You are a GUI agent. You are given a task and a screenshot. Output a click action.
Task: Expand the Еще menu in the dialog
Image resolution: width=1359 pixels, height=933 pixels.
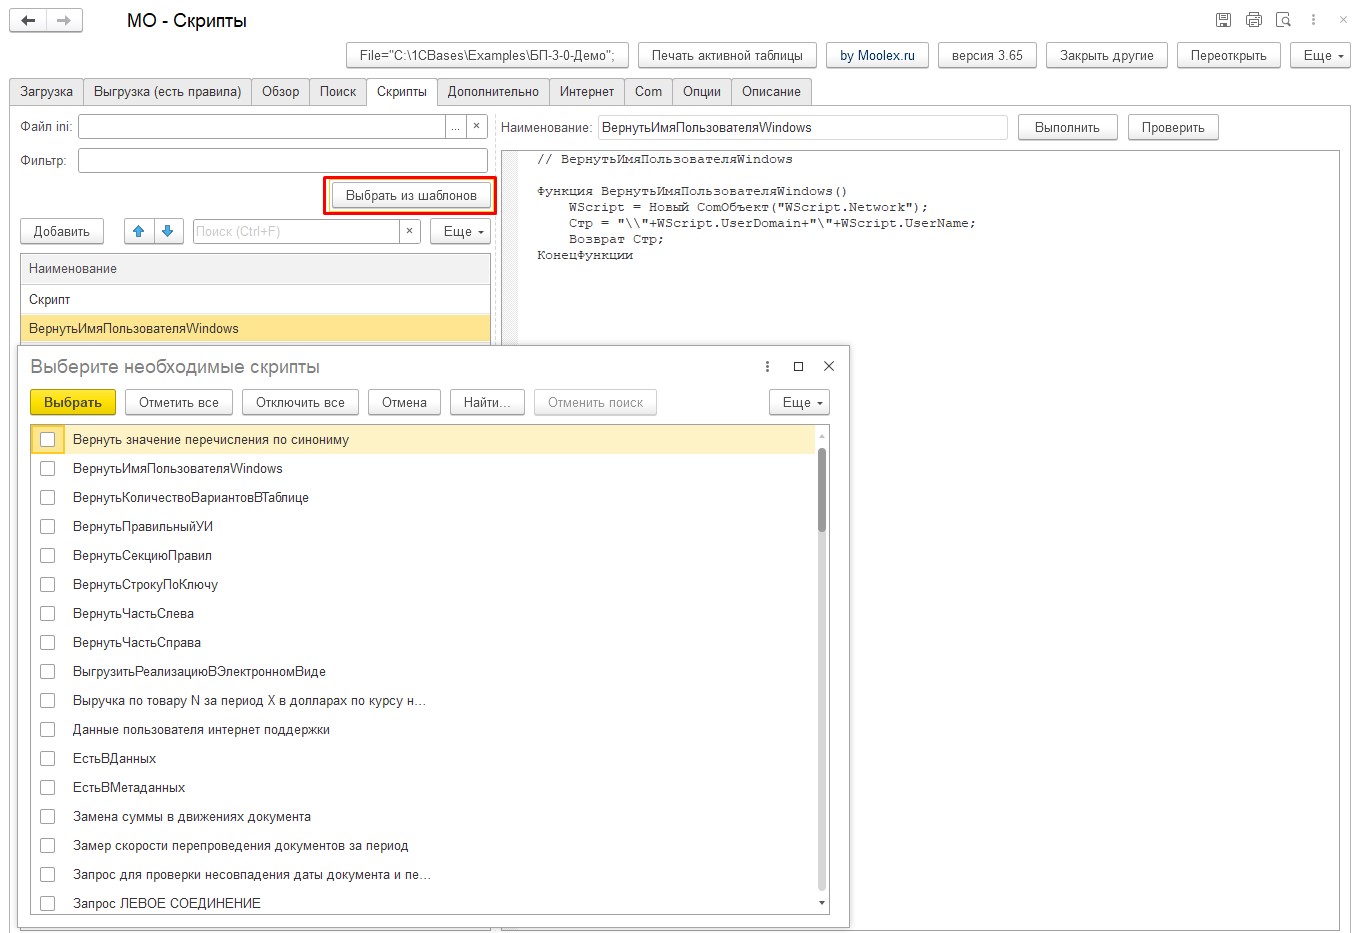point(799,402)
